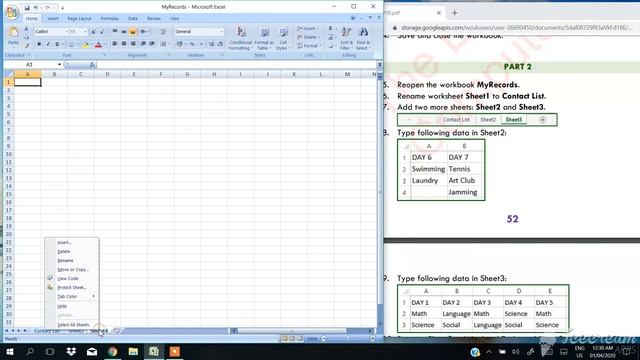Viewport: 640px width, 360px height.
Task: Open the Data ribbon tab
Action: (133, 19)
